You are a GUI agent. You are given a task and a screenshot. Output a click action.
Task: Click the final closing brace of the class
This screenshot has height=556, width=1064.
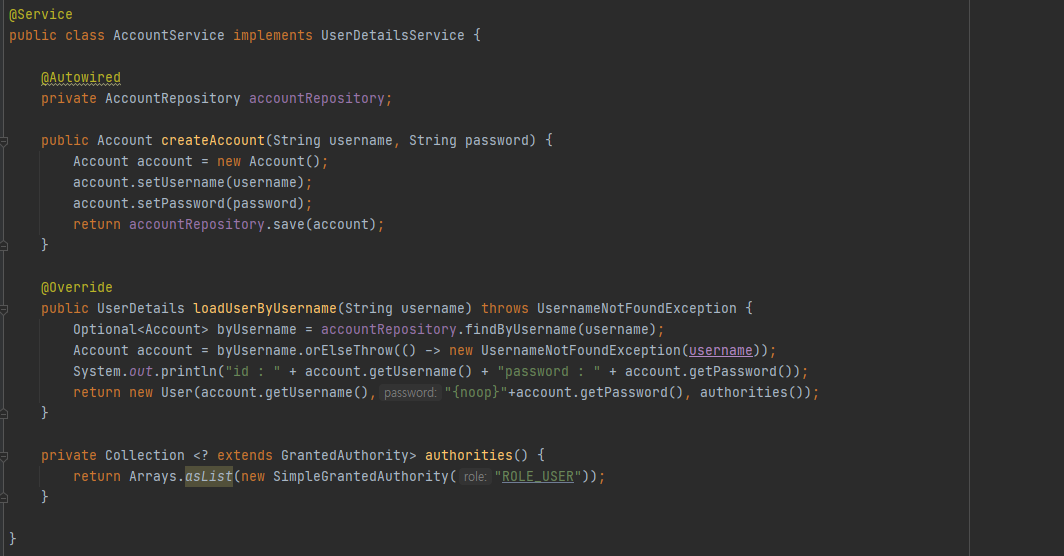tap(12, 539)
